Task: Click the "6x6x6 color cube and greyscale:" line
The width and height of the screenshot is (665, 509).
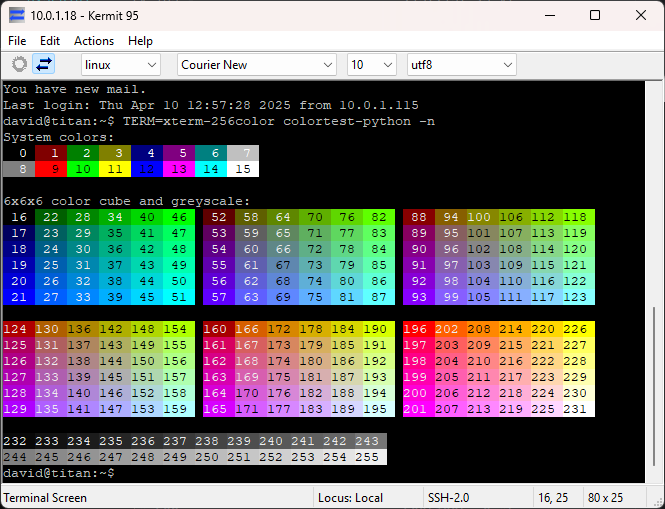Action: (x=127, y=201)
